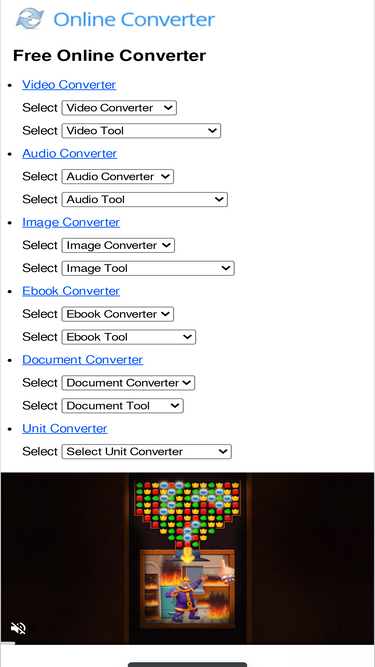The image size is (375, 667).
Task: Expand the Ebook Tool dropdown
Action: (x=128, y=337)
